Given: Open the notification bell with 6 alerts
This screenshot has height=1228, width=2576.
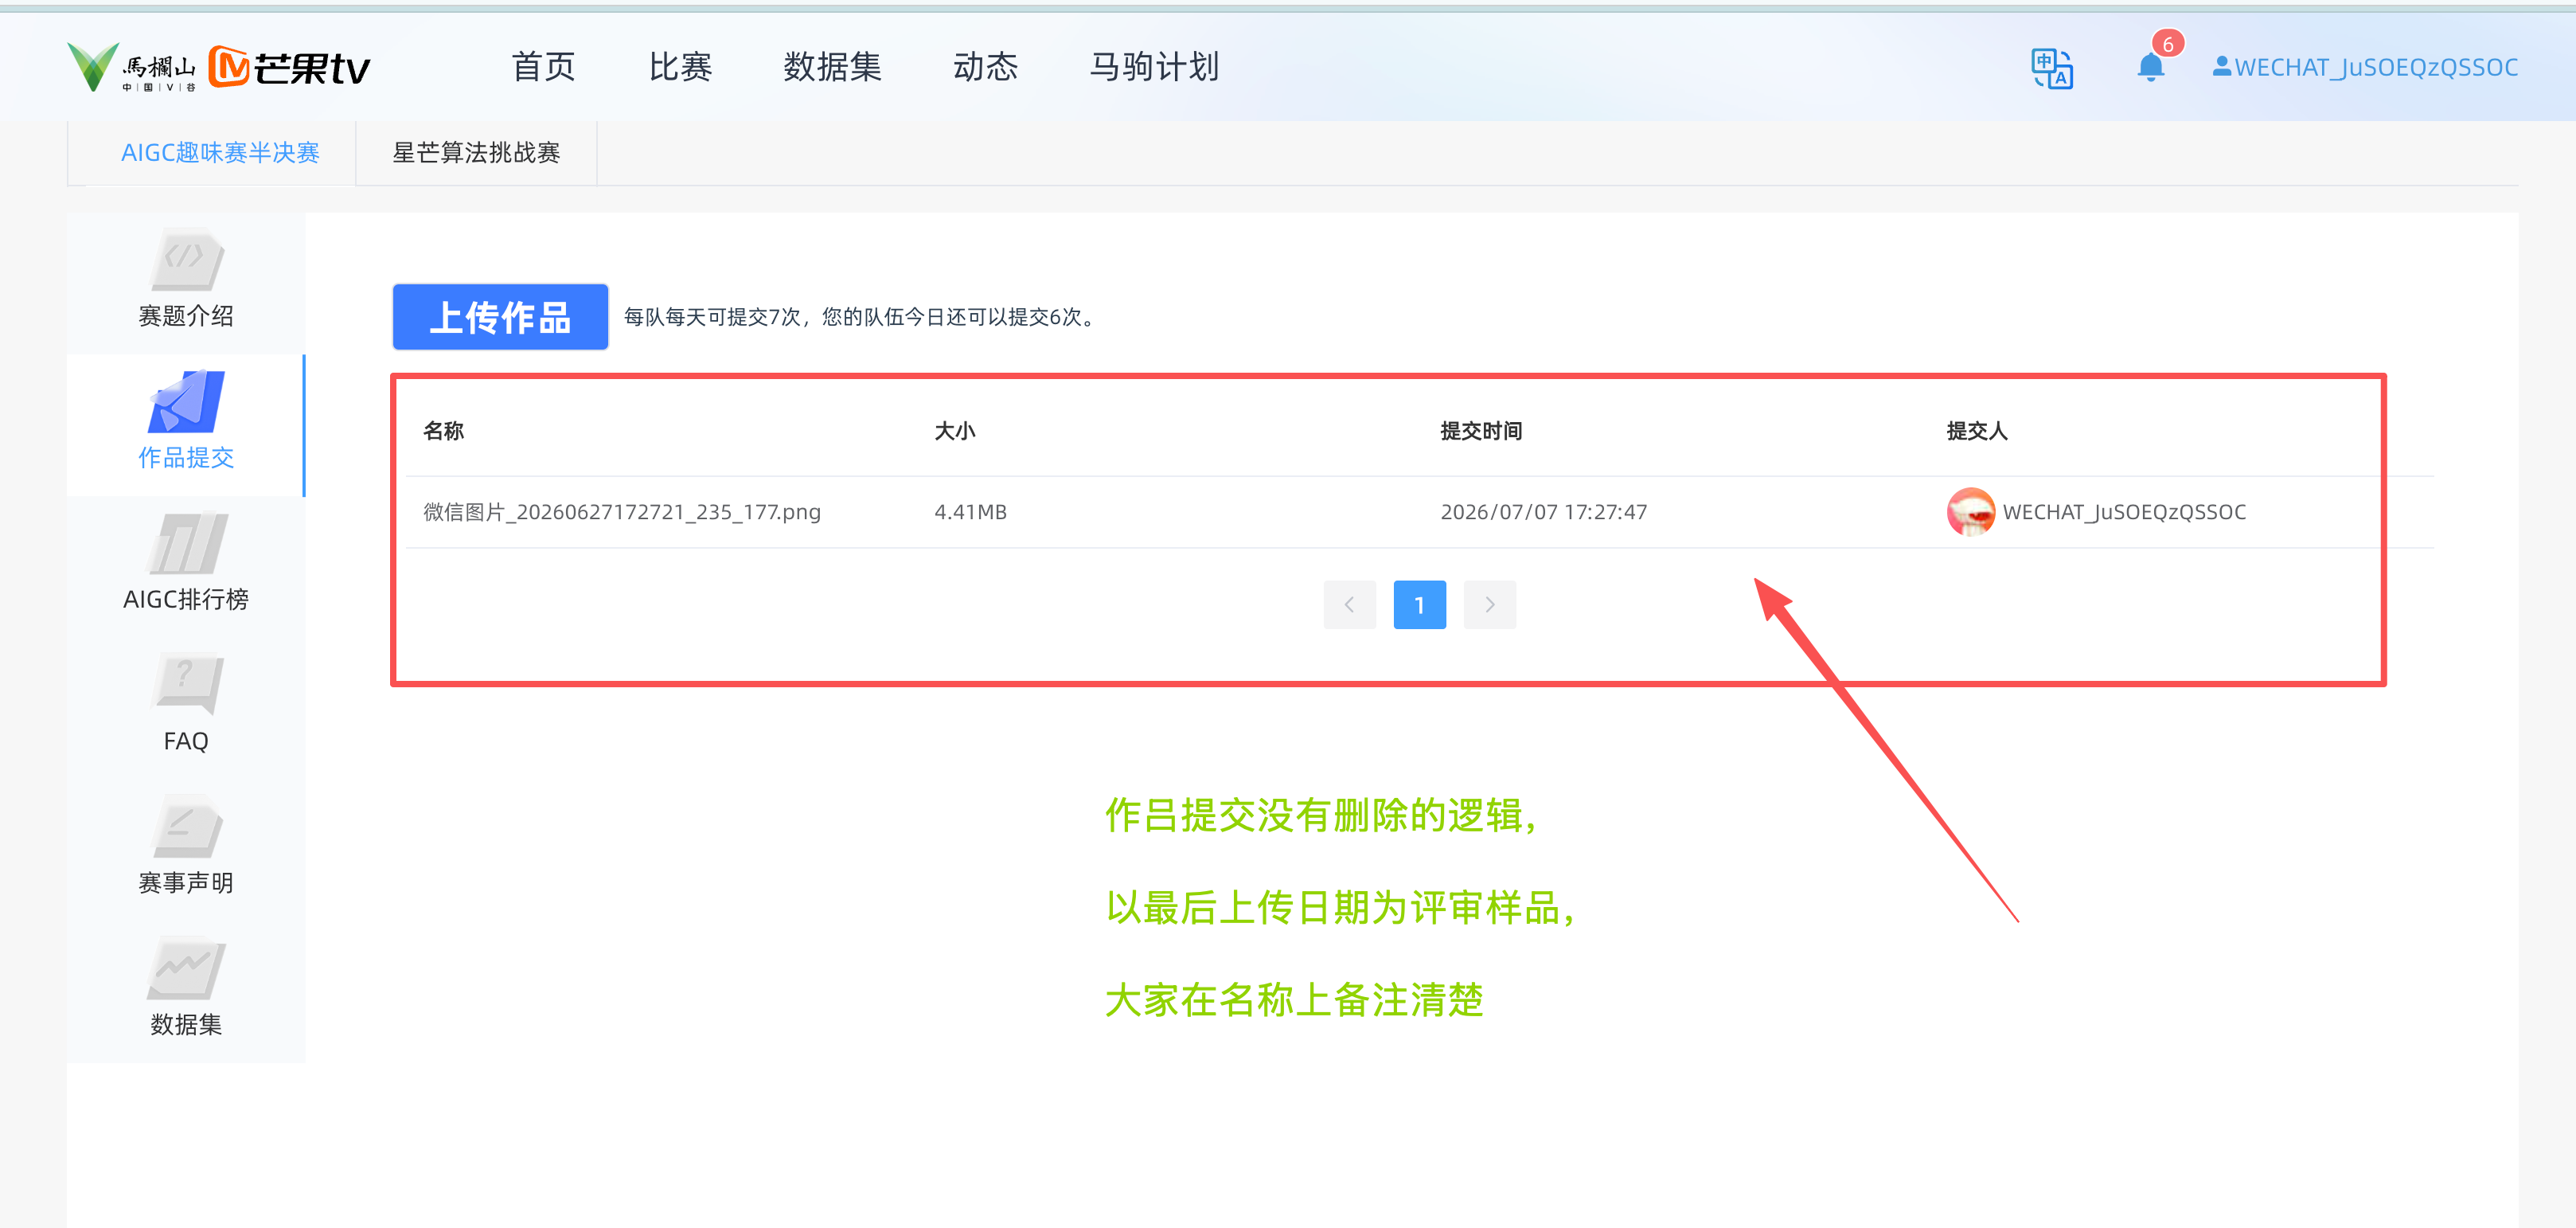Looking at the screenshot, I should [x=2150, y=67].
